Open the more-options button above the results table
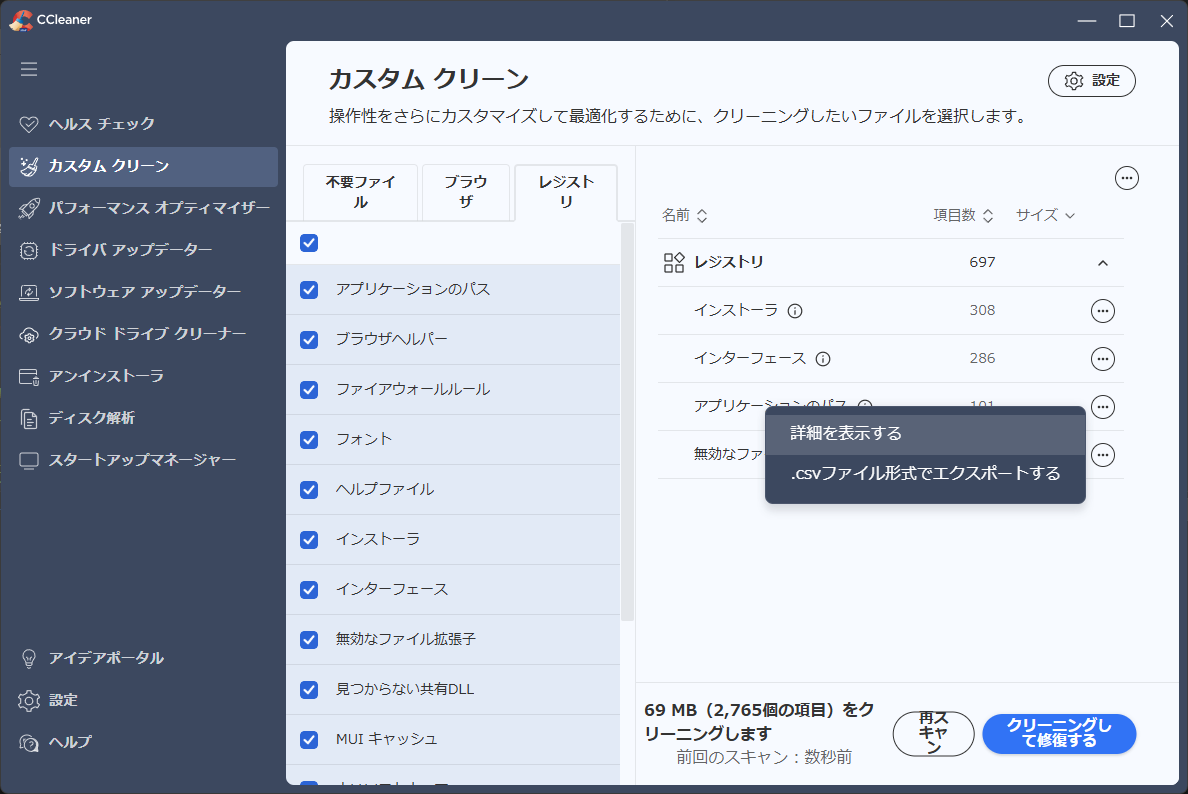This screenshot has width=1188, height=794. [1127, 178]
